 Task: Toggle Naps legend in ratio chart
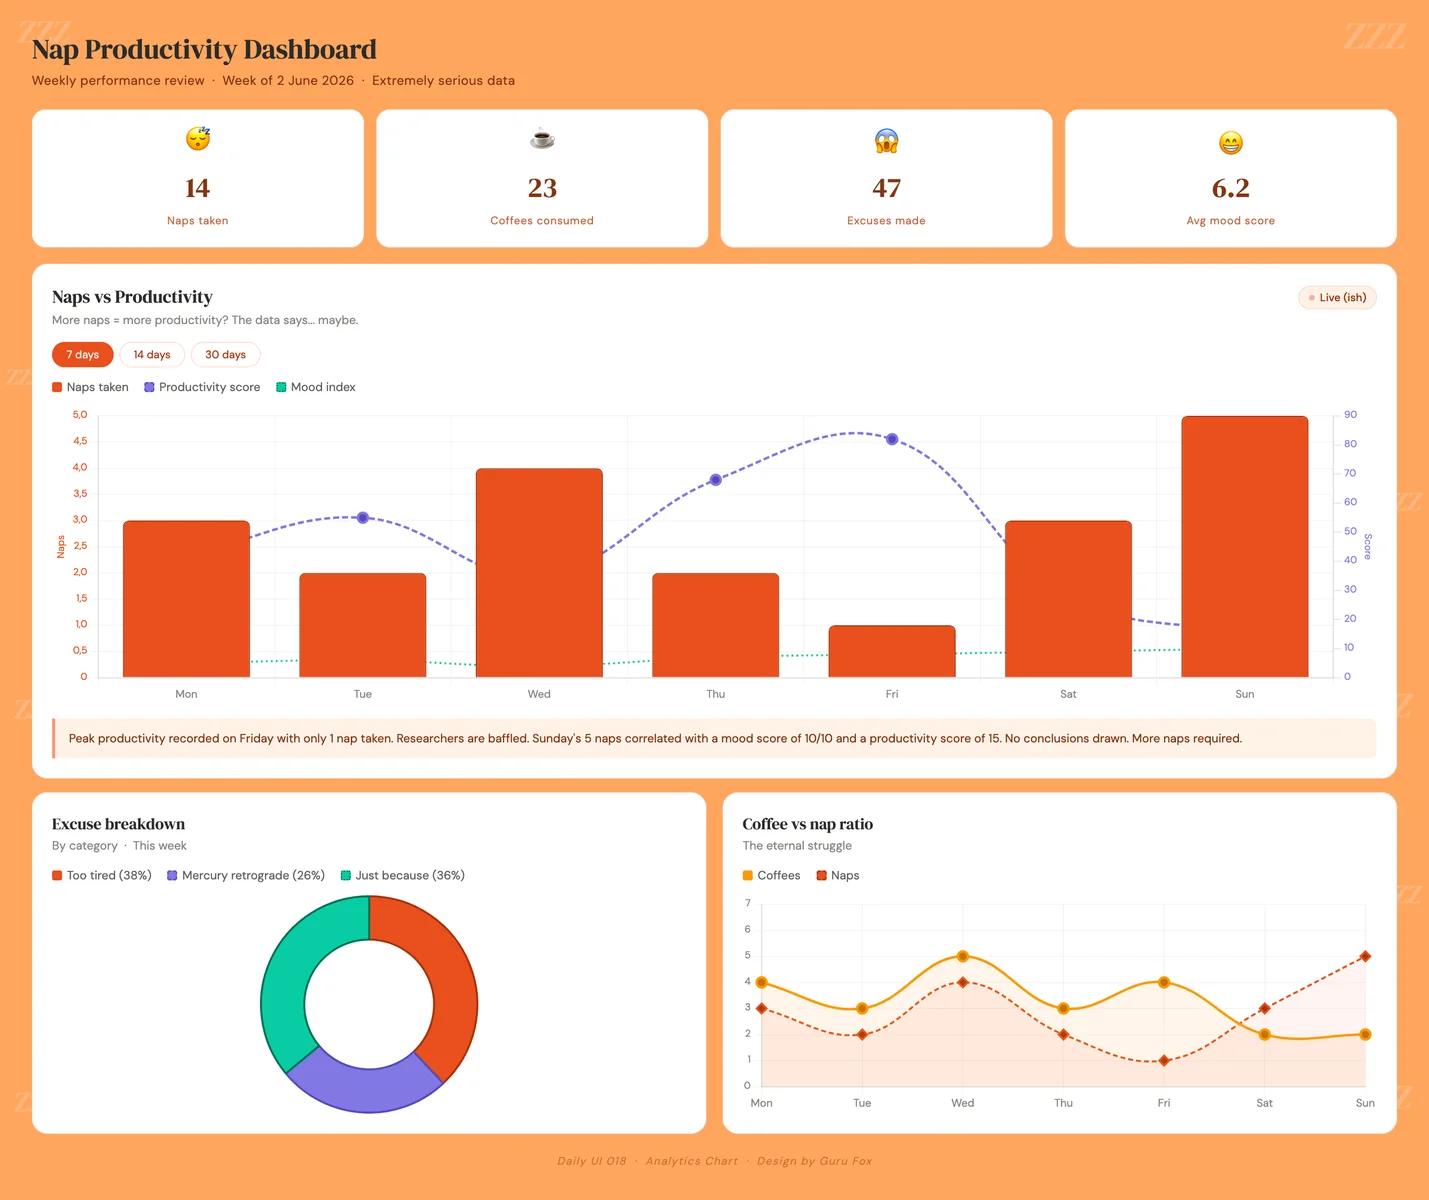click(x=838, y=875)
